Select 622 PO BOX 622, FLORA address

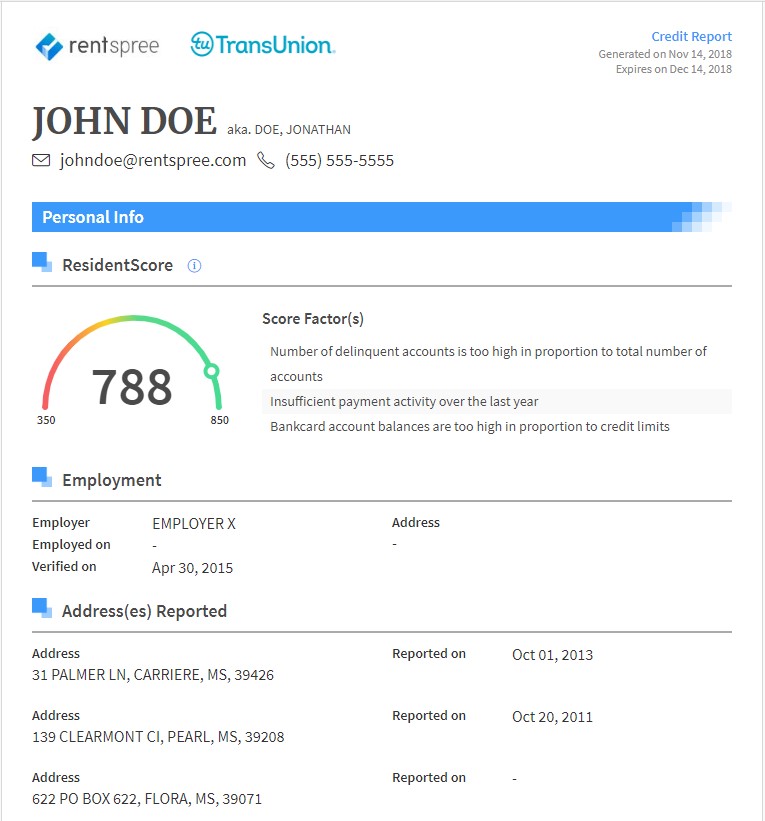tap(147, 799)
